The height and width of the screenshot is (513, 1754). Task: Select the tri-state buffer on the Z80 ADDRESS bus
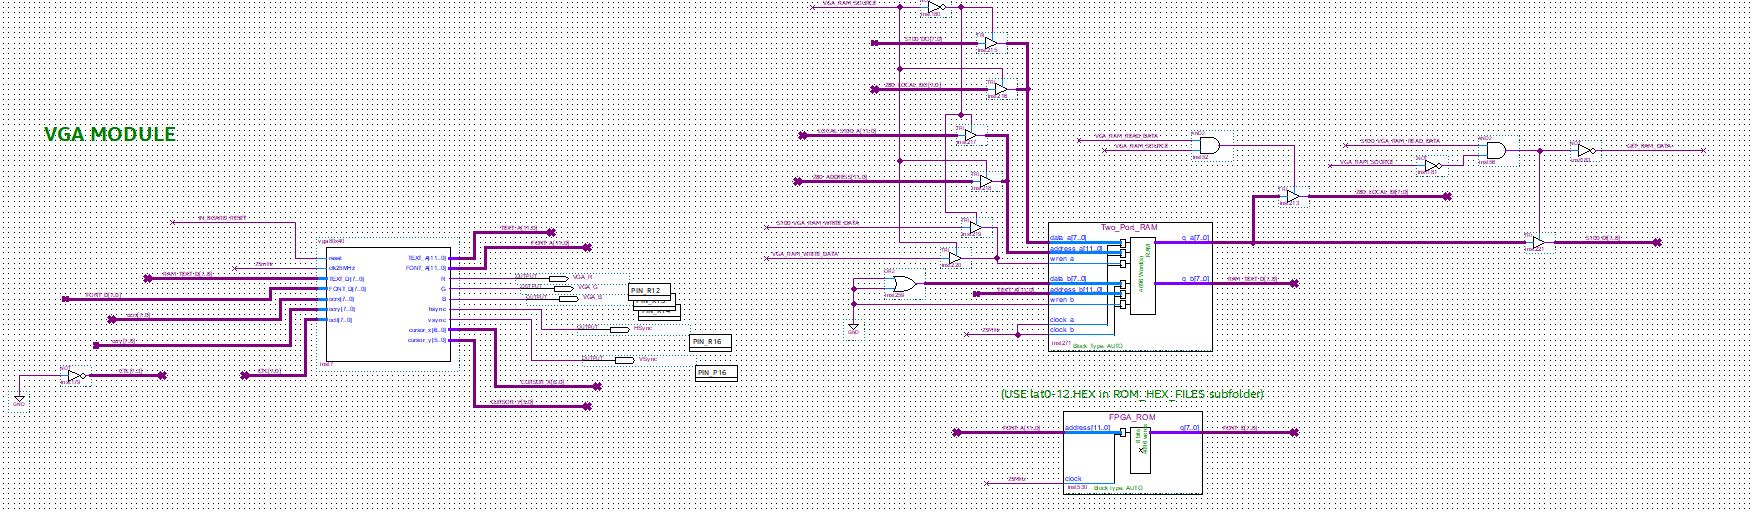coord(986,181)
